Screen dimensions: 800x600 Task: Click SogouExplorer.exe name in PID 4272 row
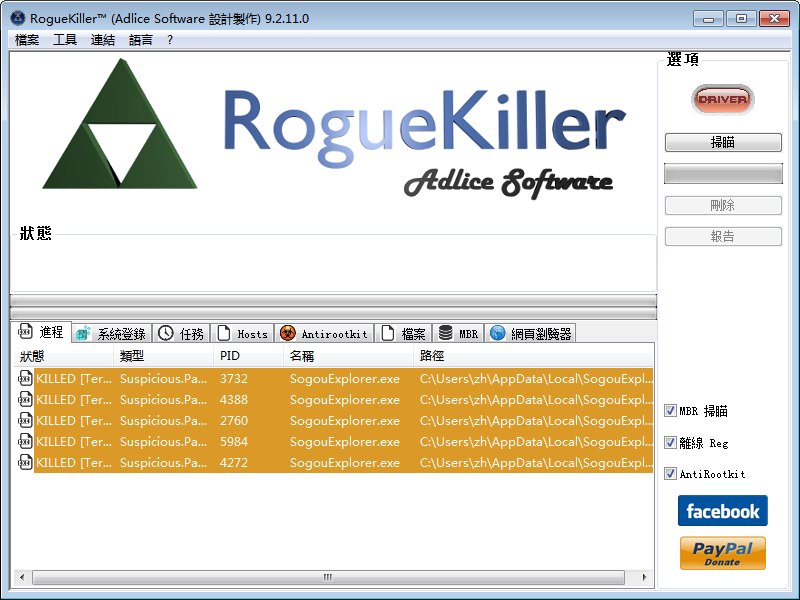point(344,462)
